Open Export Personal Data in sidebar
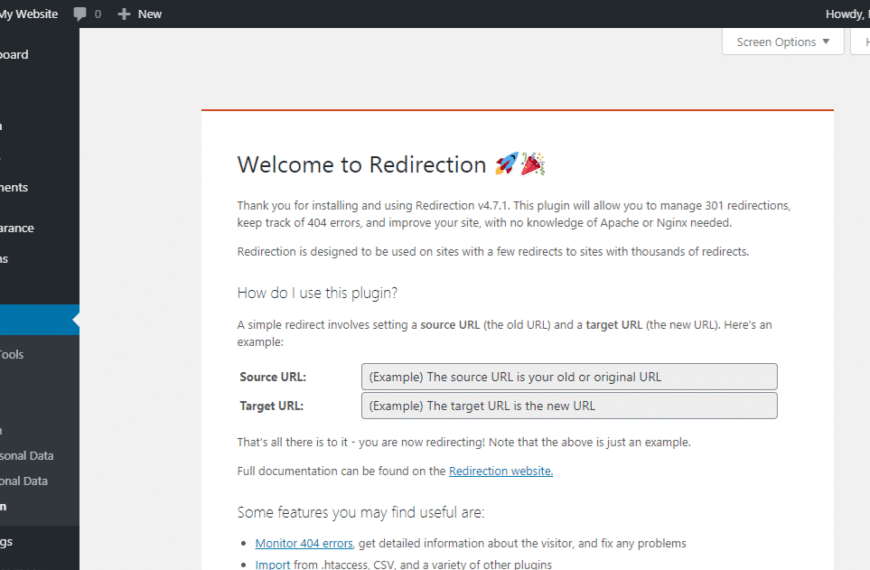This screenshot has width=870, height=570. coord(27,456)
